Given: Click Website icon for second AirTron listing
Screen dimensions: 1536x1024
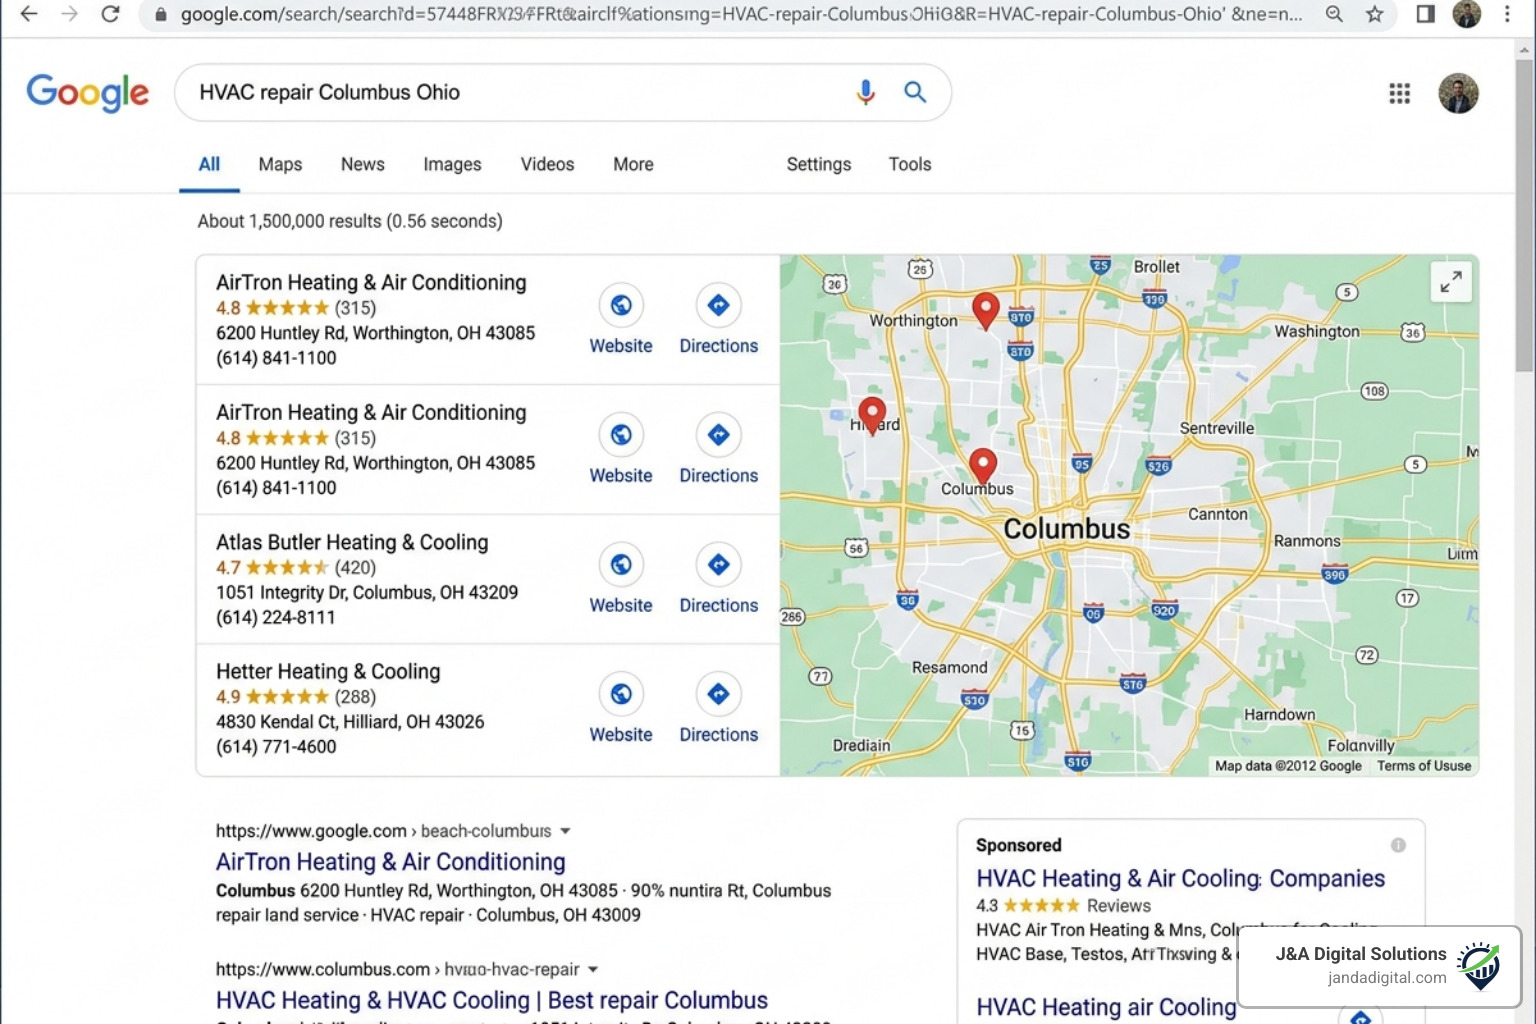Looking at the screenshot, I should click(621, 435).
